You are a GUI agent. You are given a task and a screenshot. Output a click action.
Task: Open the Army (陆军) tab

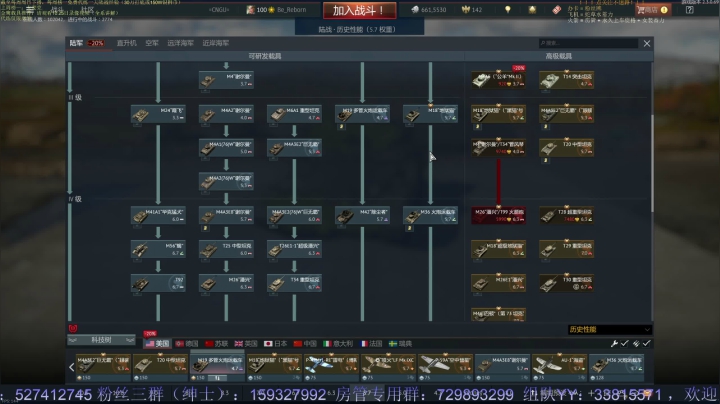(77, 43)
